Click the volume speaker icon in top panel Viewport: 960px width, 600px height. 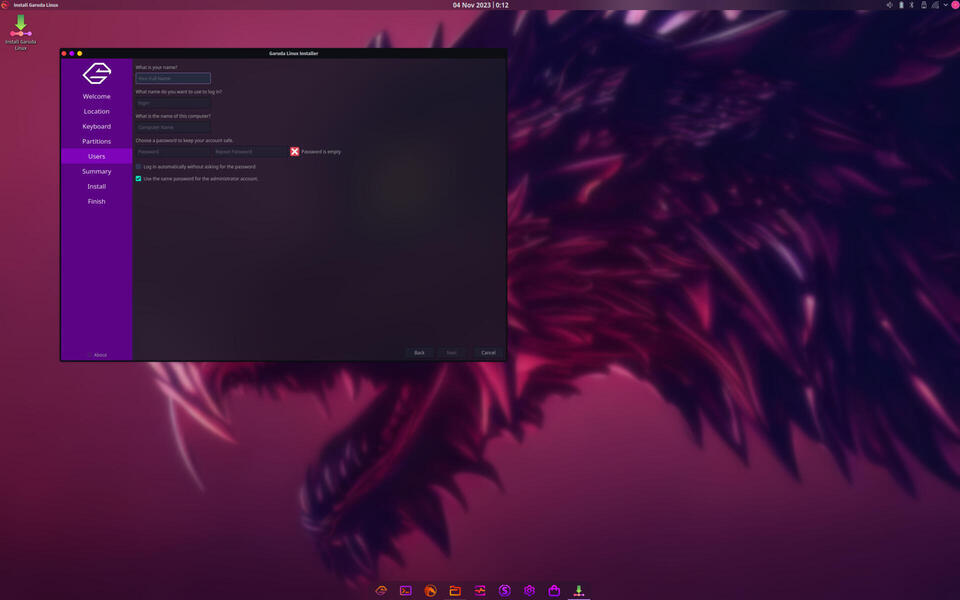[x=890, y=5]
